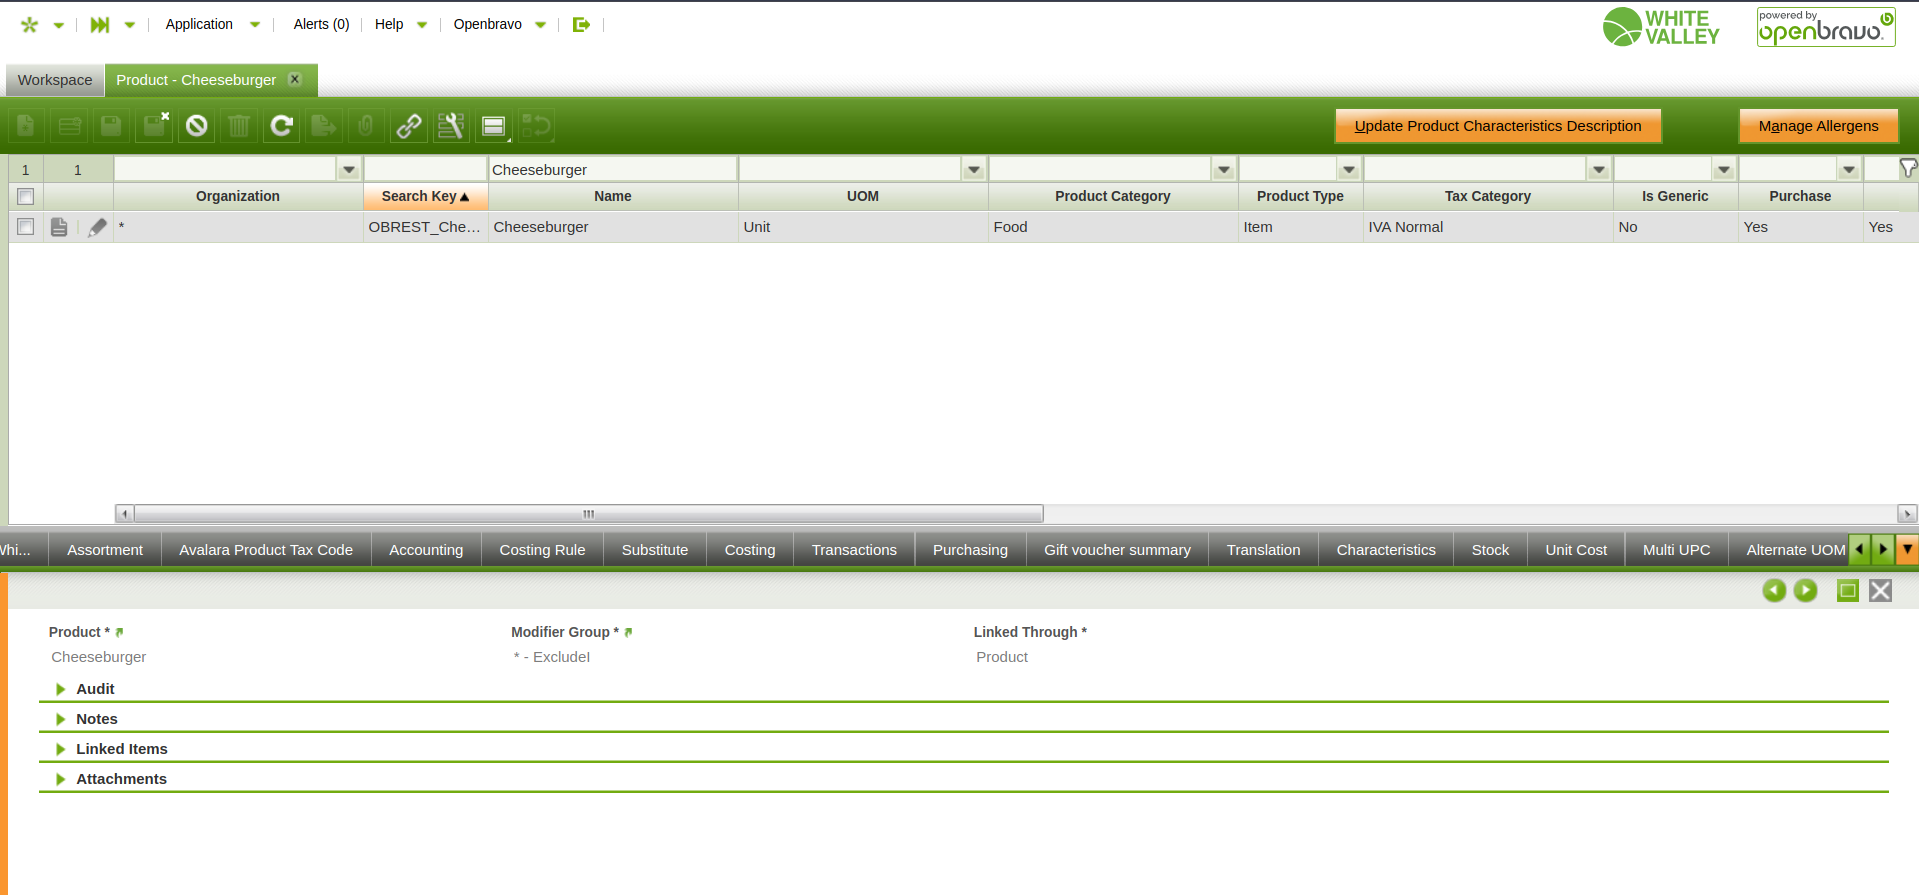Click the link (copy direct link) toolbar icon

(x=408, y=126)
